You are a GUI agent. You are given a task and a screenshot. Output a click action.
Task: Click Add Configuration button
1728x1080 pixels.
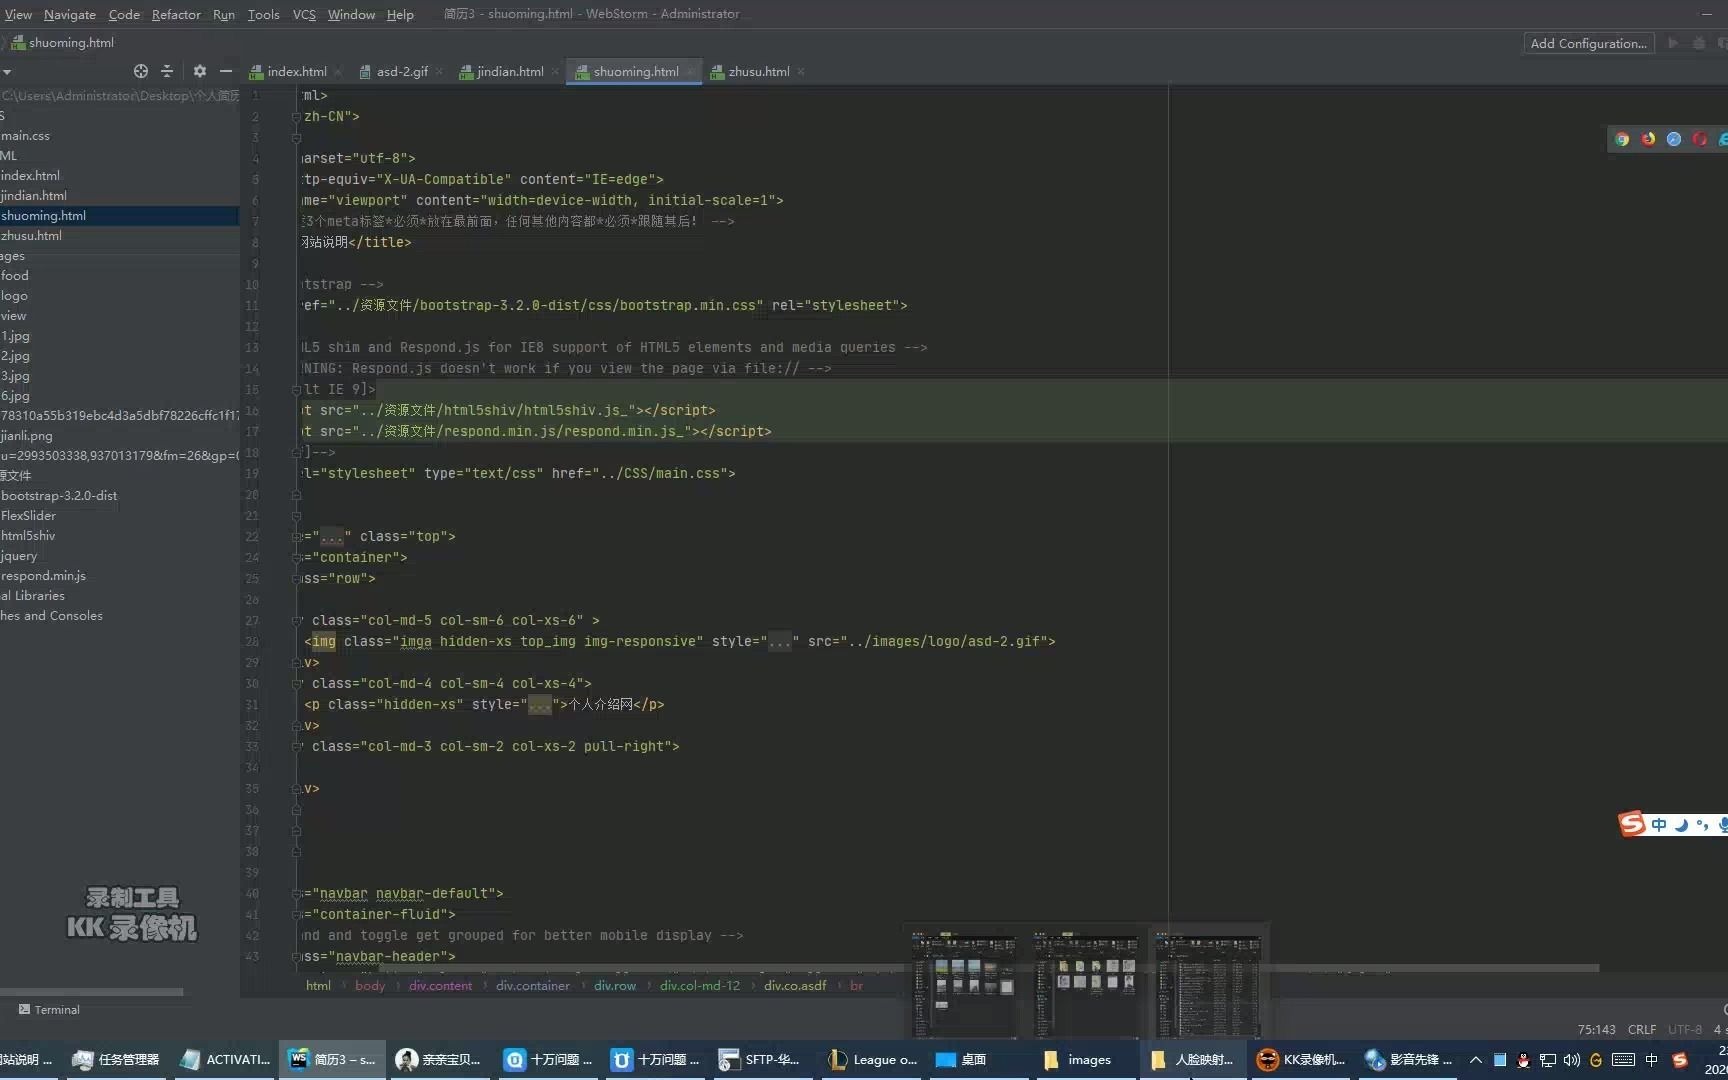point(1588,43)
